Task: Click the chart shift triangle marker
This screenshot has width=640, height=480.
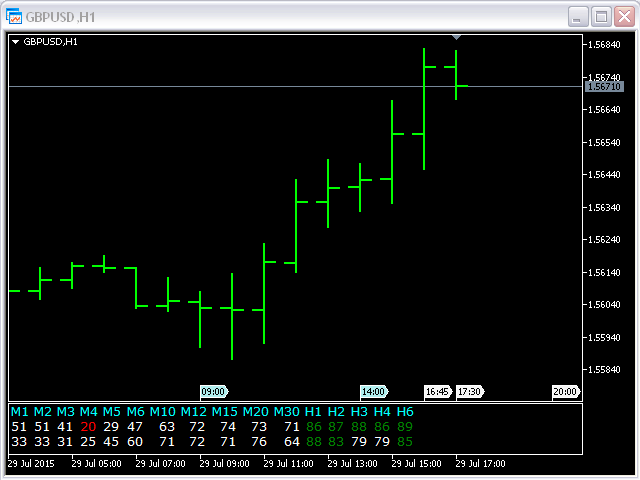Action: coord(456,37)
